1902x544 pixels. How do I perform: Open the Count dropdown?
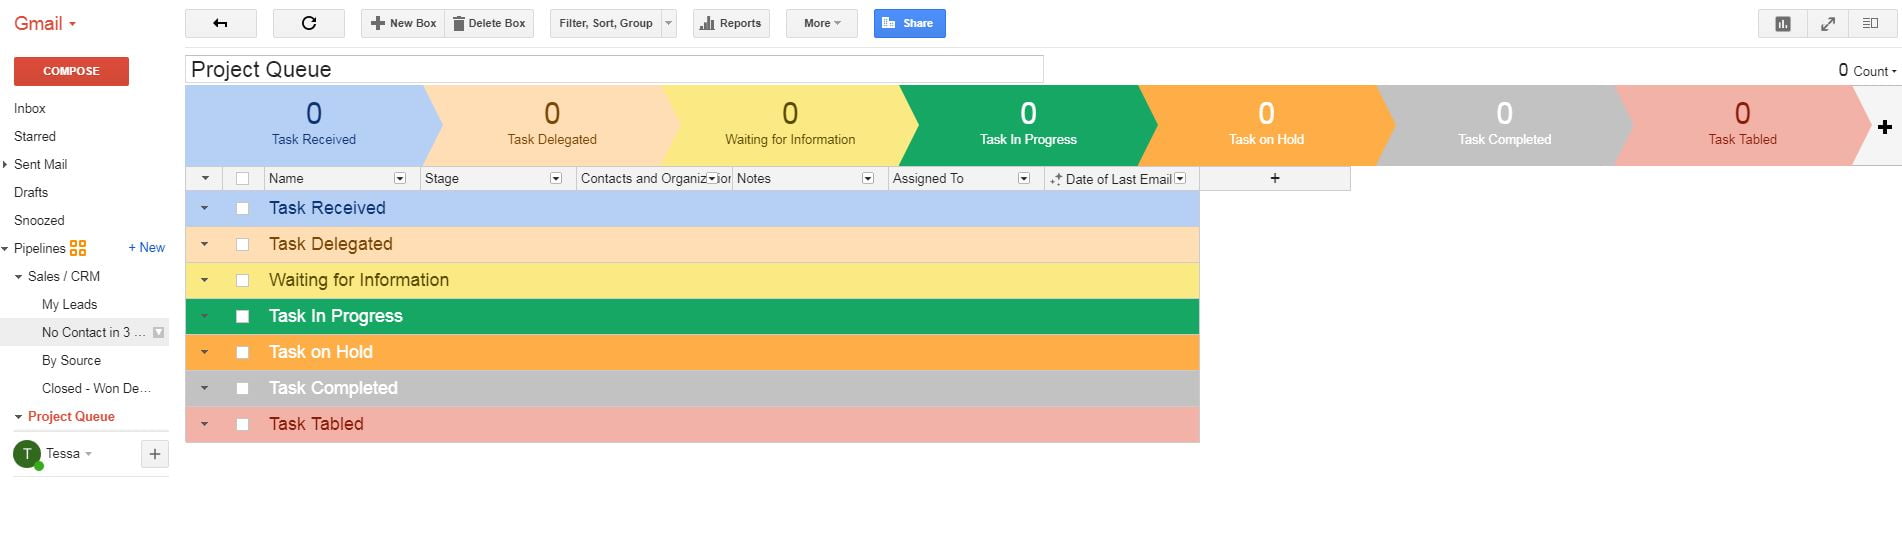pyautogui.click(x=1874, y=71)
